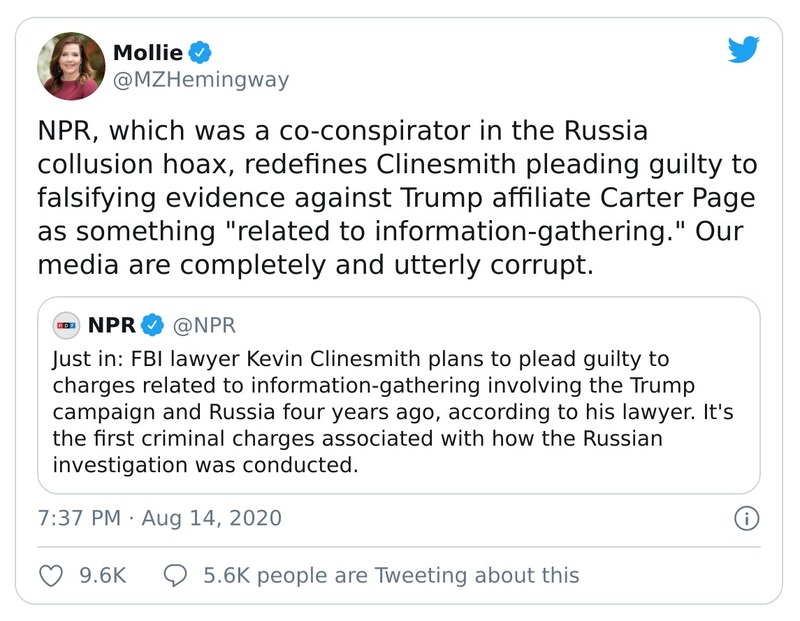Click NPR's blue verified checkmark
The width and height of the screenshot is (800, 621).
(x=152, y=325)
